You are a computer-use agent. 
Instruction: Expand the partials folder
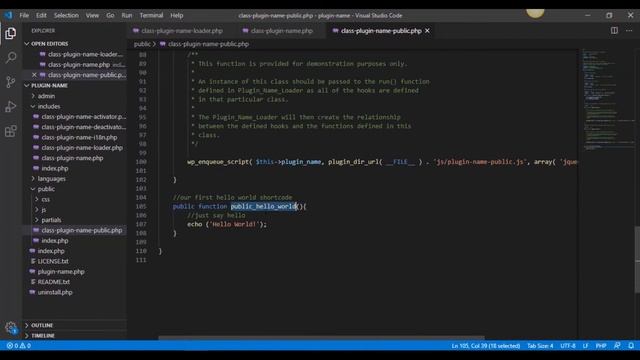[51, 220]
